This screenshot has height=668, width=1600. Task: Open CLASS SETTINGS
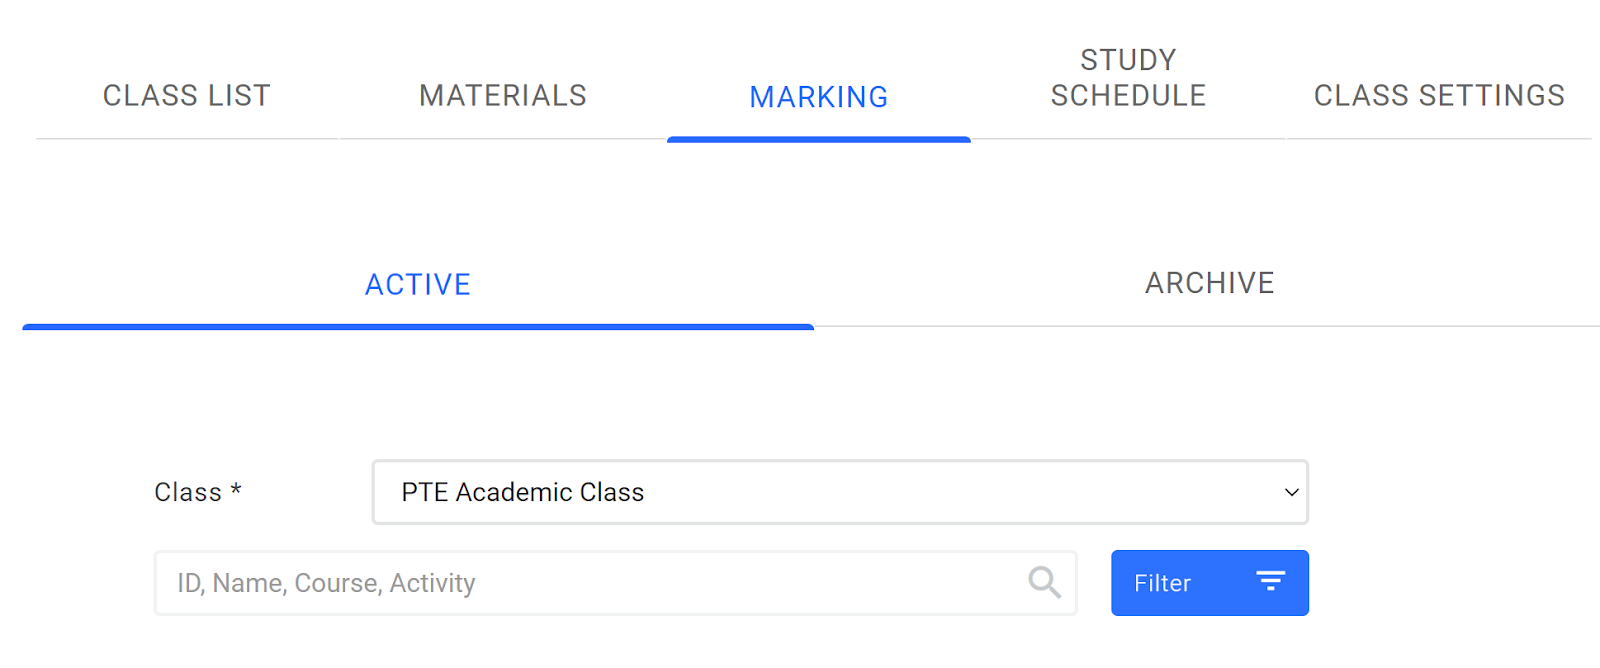pos(1438,95)
